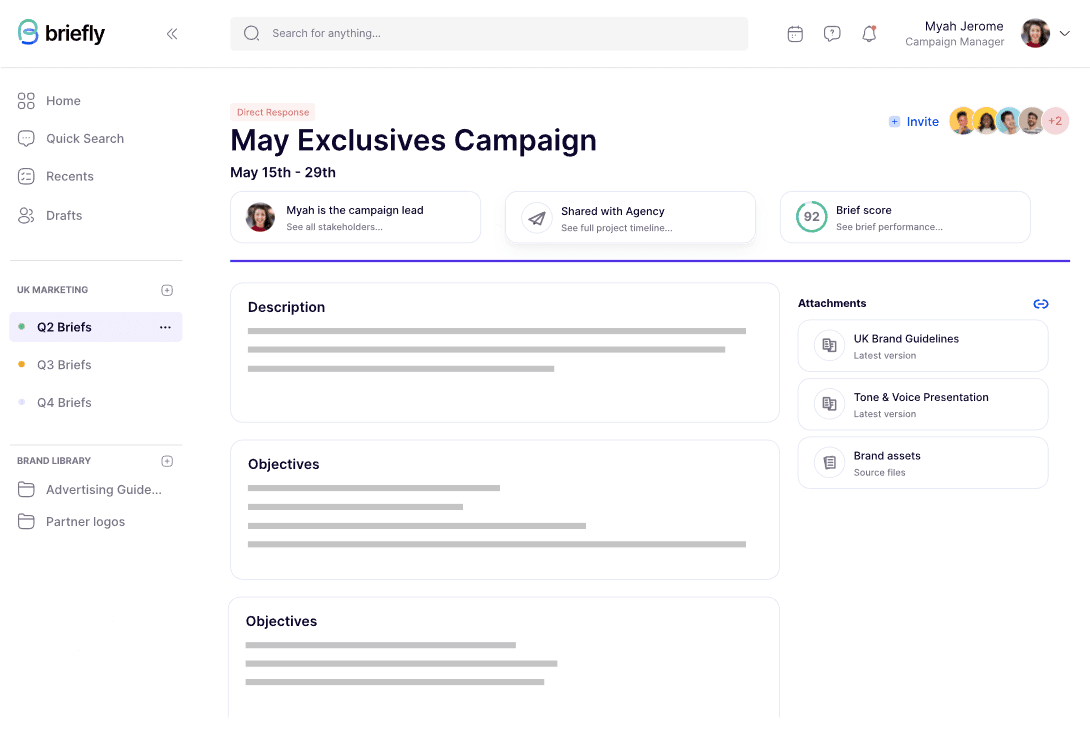Click the briefly logo
The image size is (1090, 735).
click(x=62, y=33)
